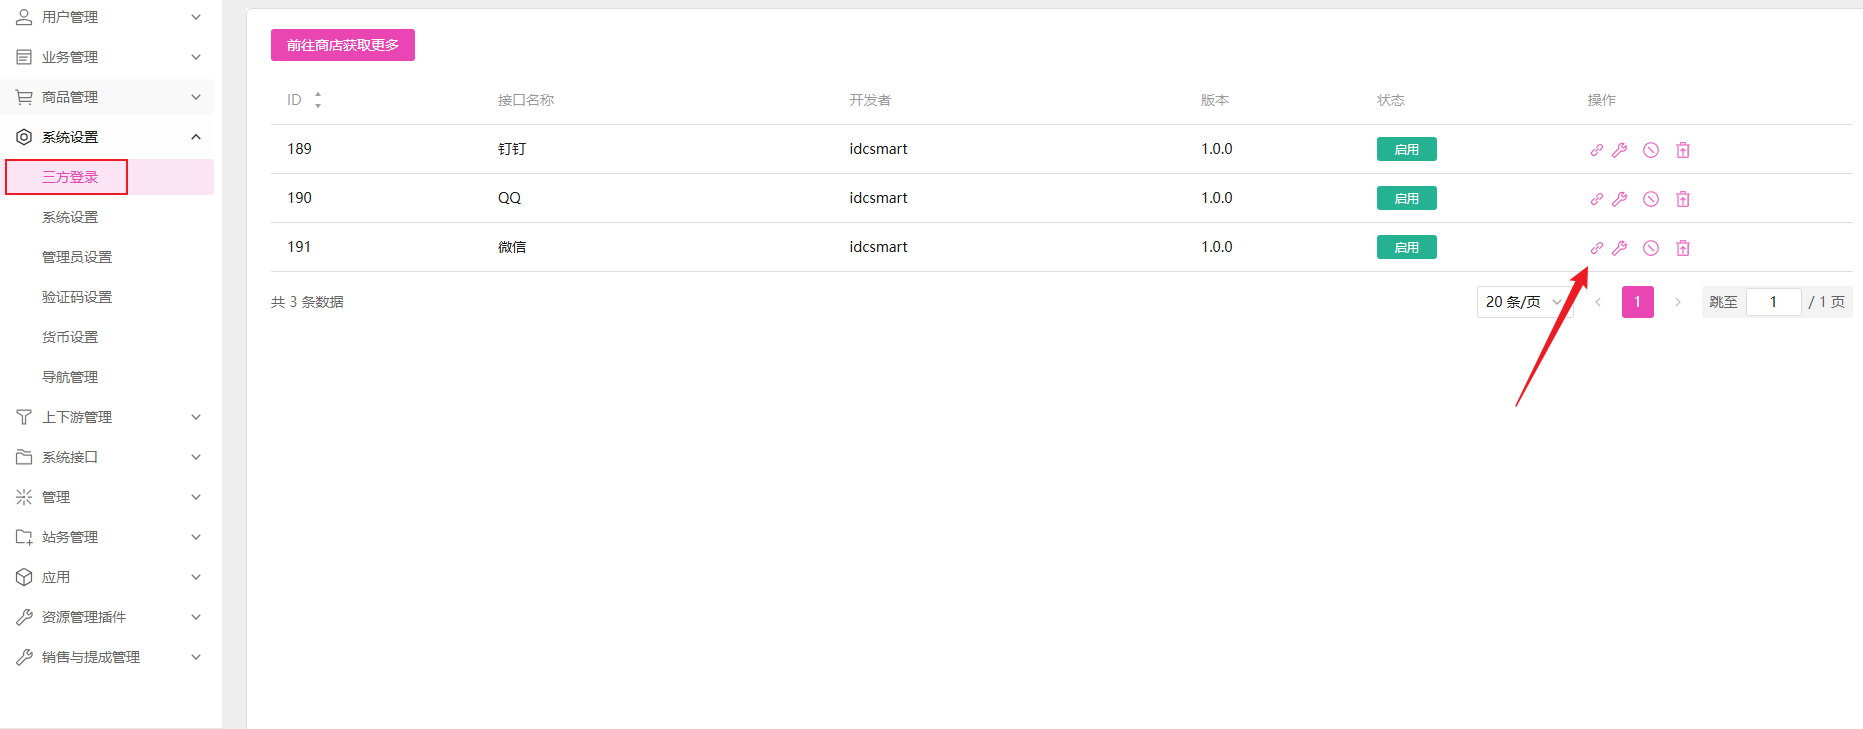
Task: Open wrench configuration for 钉钉 row
Action: (1620, 150)
